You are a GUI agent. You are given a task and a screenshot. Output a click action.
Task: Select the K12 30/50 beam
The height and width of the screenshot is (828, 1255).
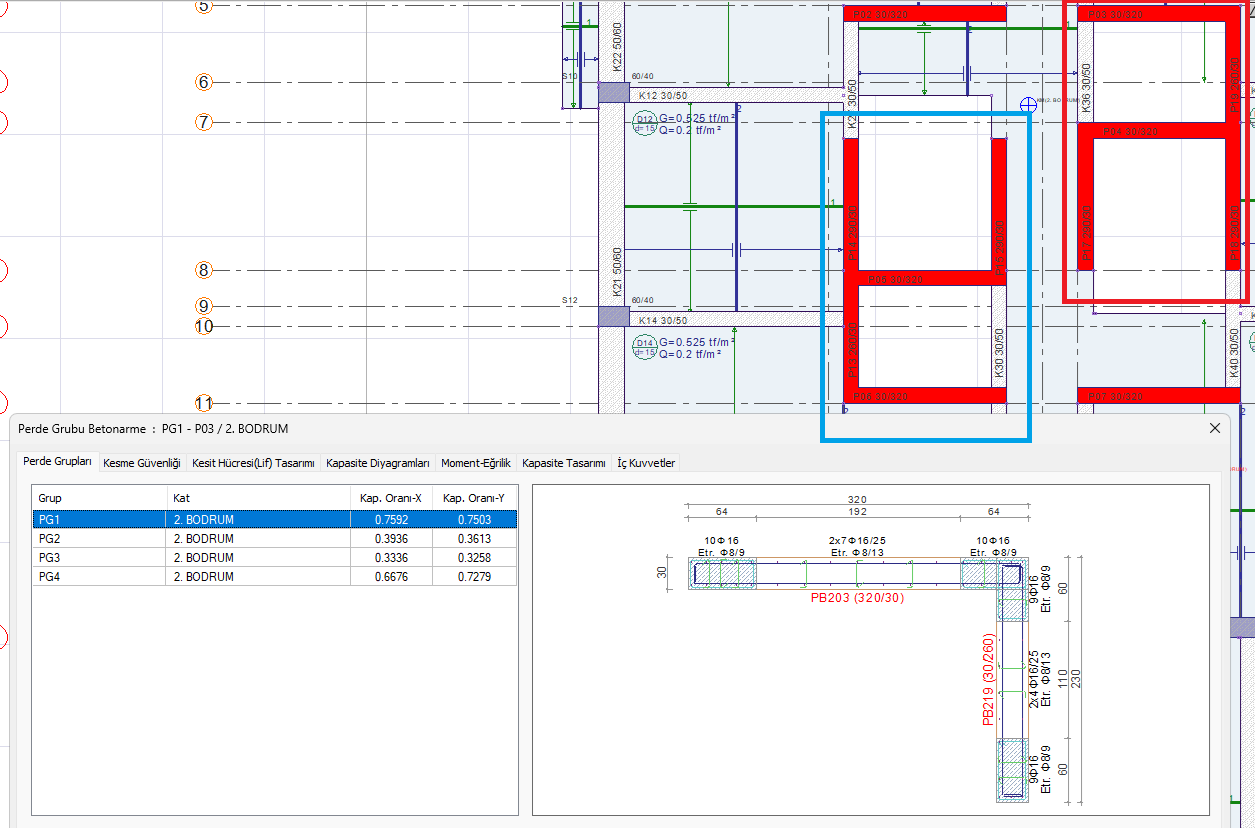(x=663, y=95)
